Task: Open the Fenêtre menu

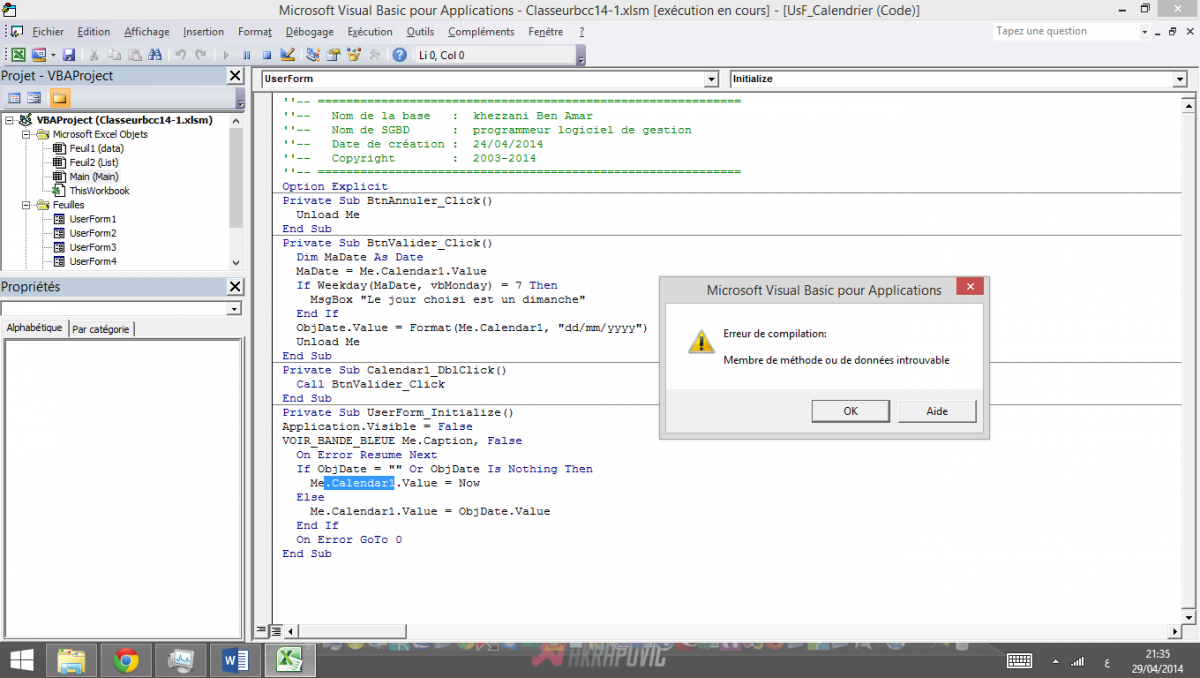Action: pyautogui.click(x=546, y=32)
